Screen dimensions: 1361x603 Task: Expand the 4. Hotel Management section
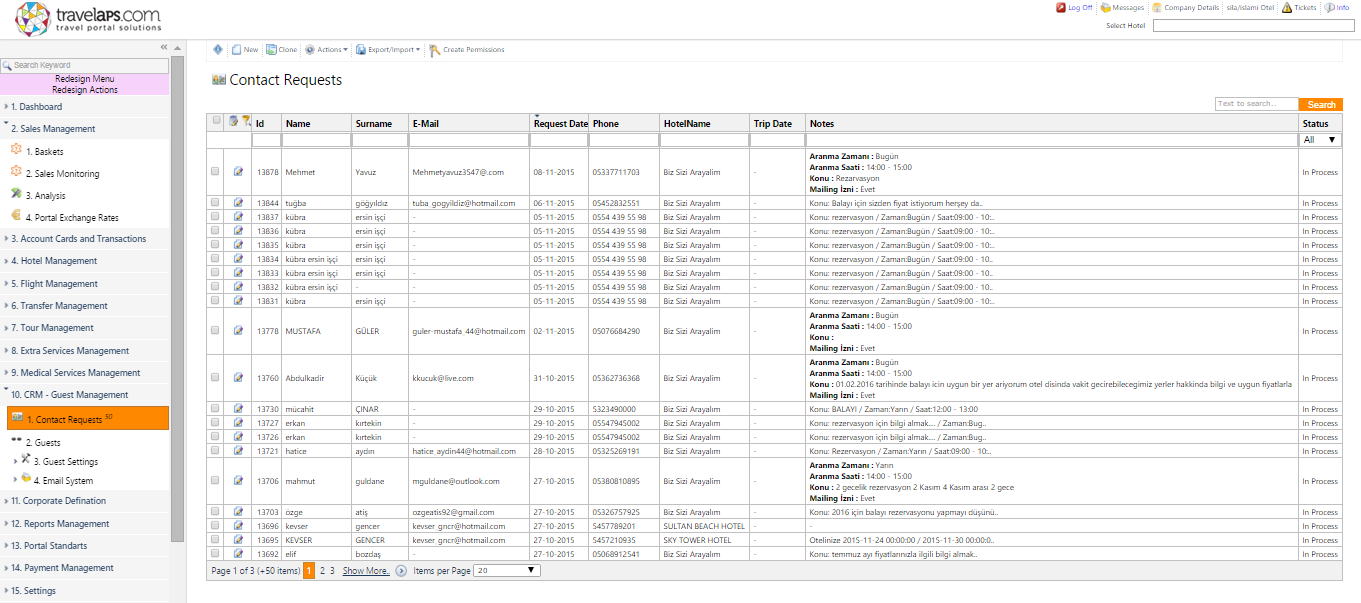tap(85, 261)
